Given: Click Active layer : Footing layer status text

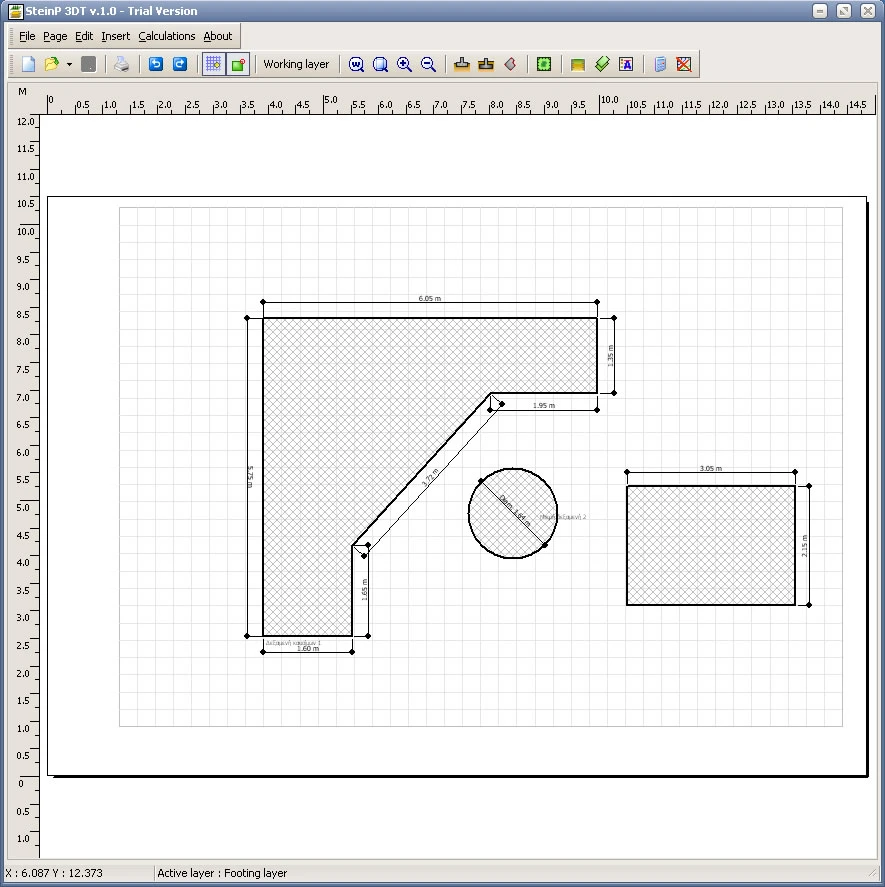Looking at the screenshot, I should pyautogui.click(x=222, y=873).
